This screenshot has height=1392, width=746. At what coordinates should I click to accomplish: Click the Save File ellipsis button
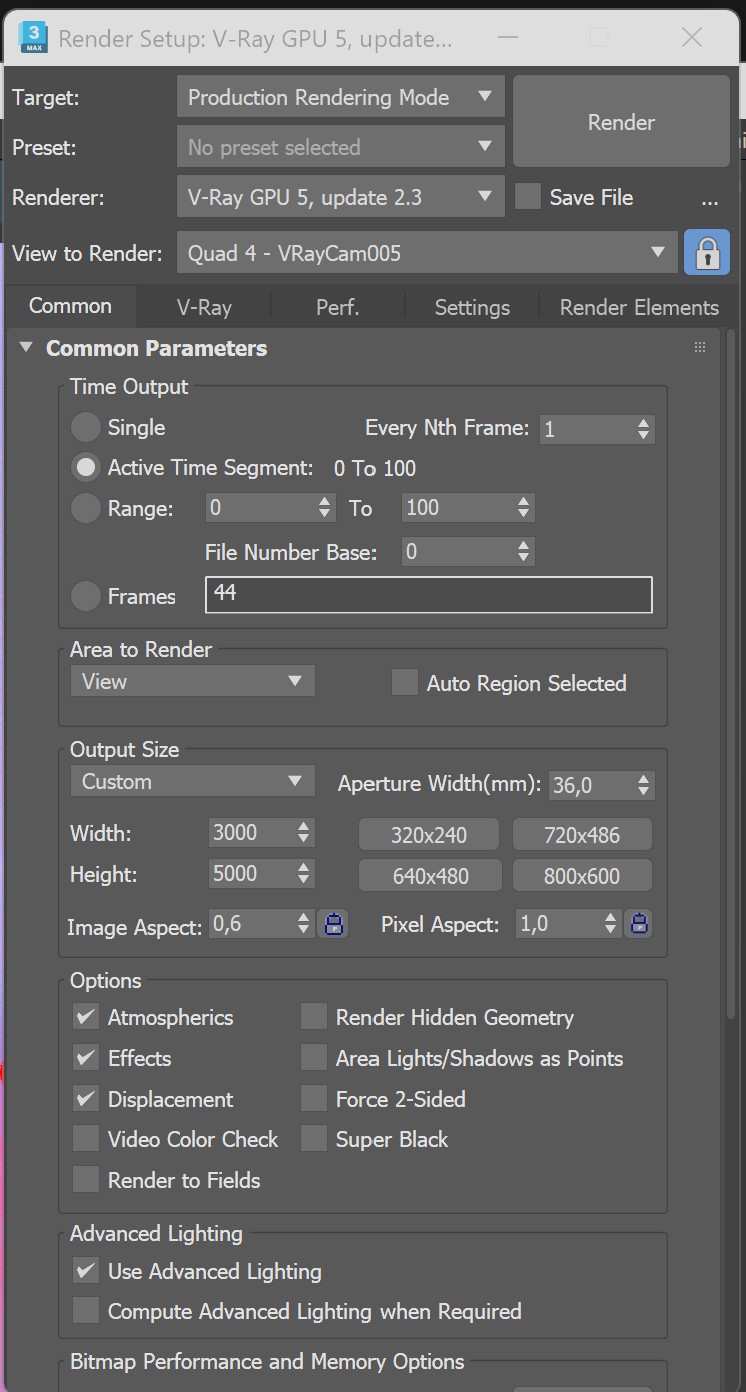pos(710,199)
